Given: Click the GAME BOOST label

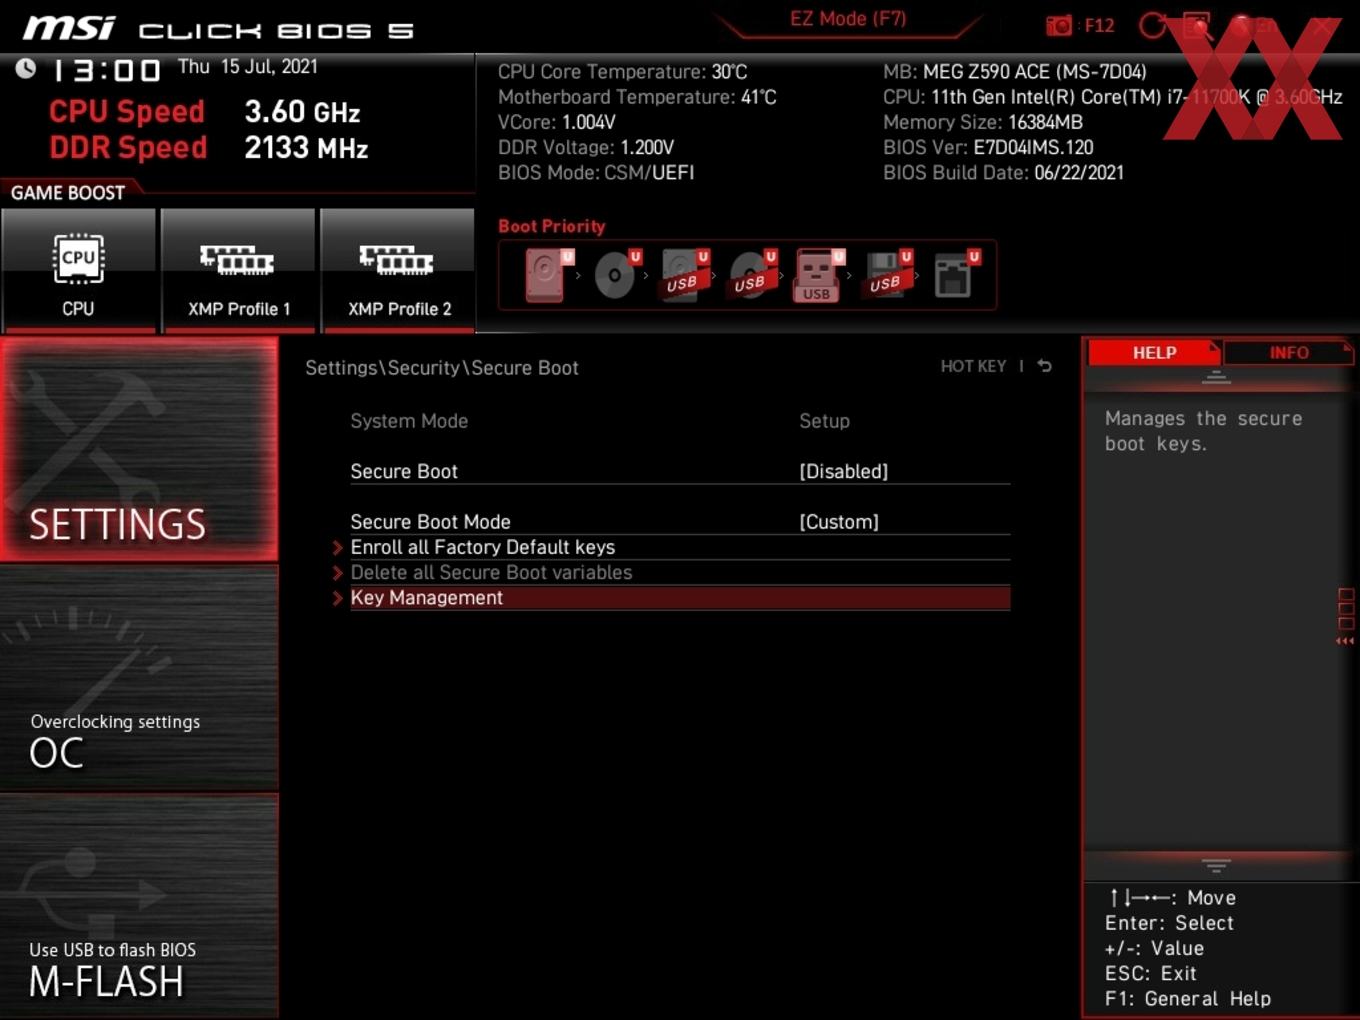Looking at the screenshot, I should click(x=68, y=193).
